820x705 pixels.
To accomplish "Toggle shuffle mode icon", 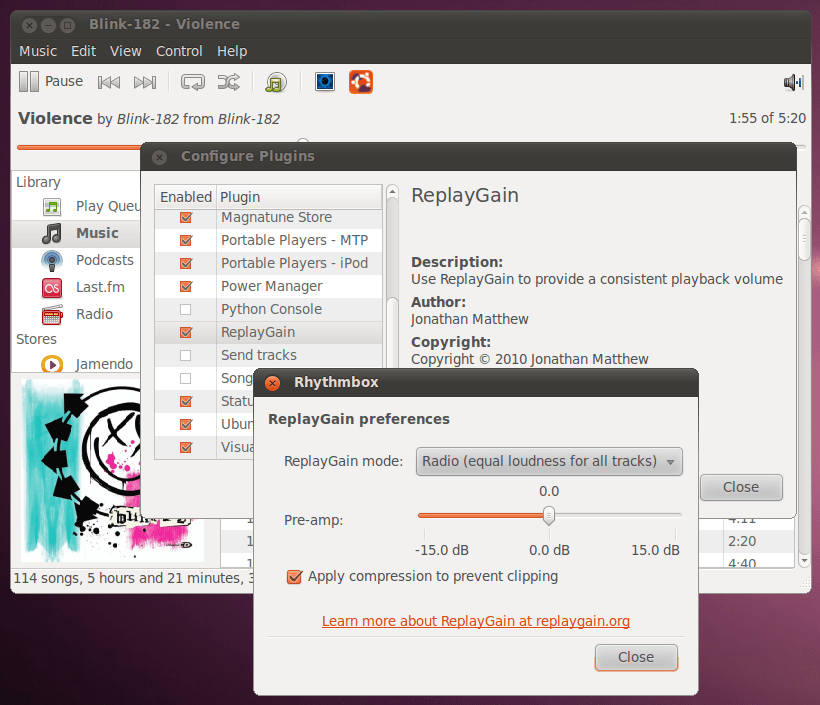I will pos(229,82).
